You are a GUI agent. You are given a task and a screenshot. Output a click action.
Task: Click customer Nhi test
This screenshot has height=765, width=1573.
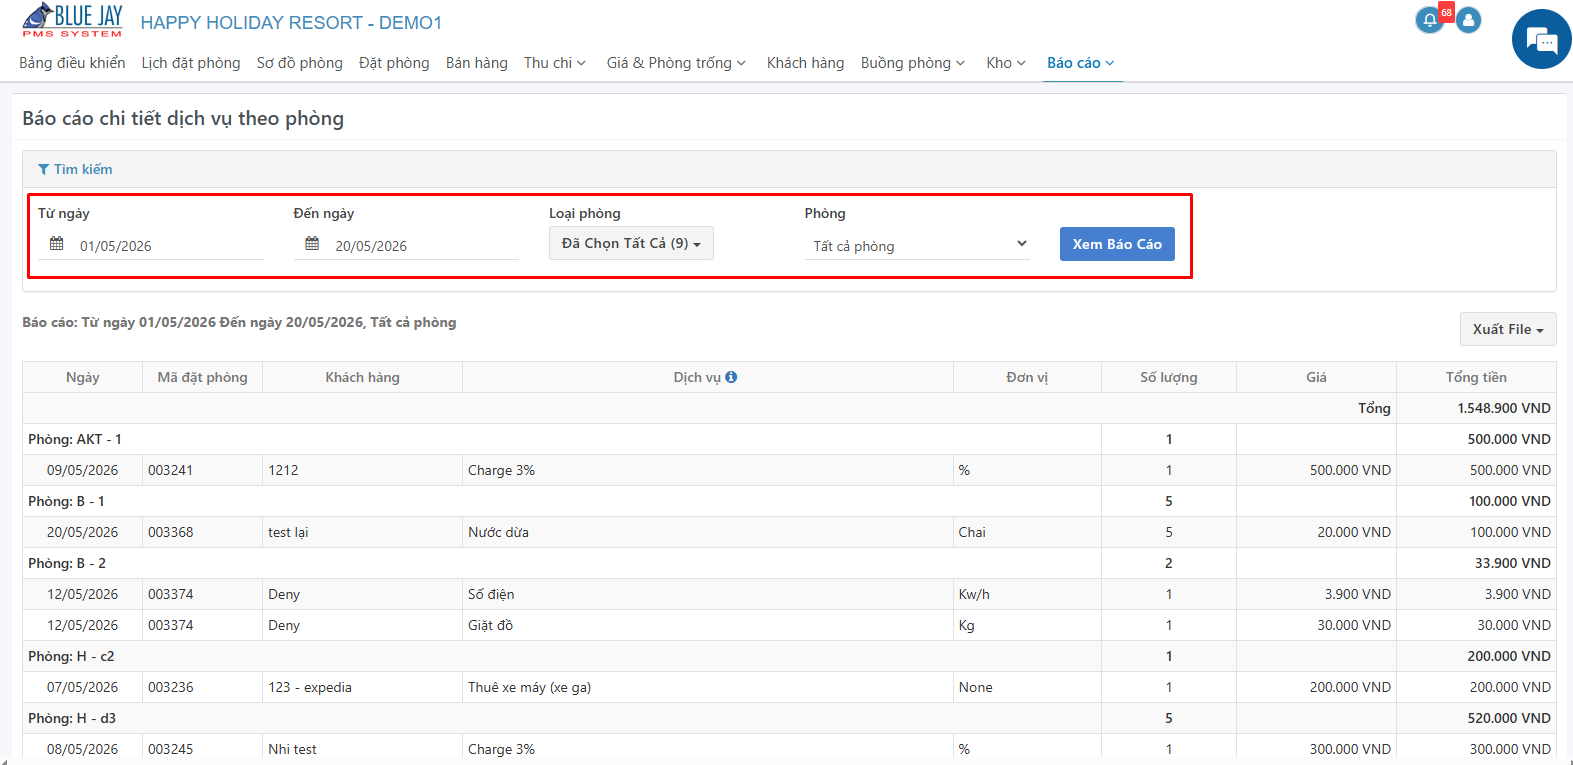pos(292,749)
